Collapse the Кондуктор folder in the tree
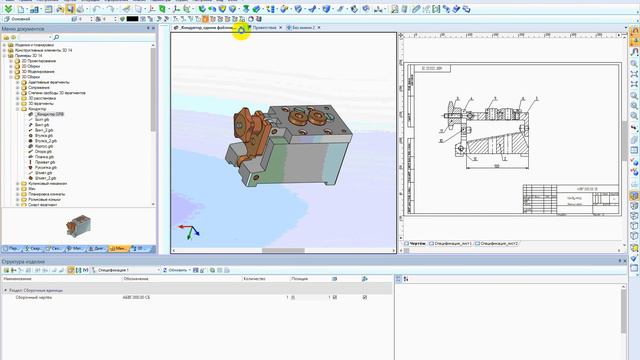The height and width of the screenshot is (360, 640). coord(18,109)
